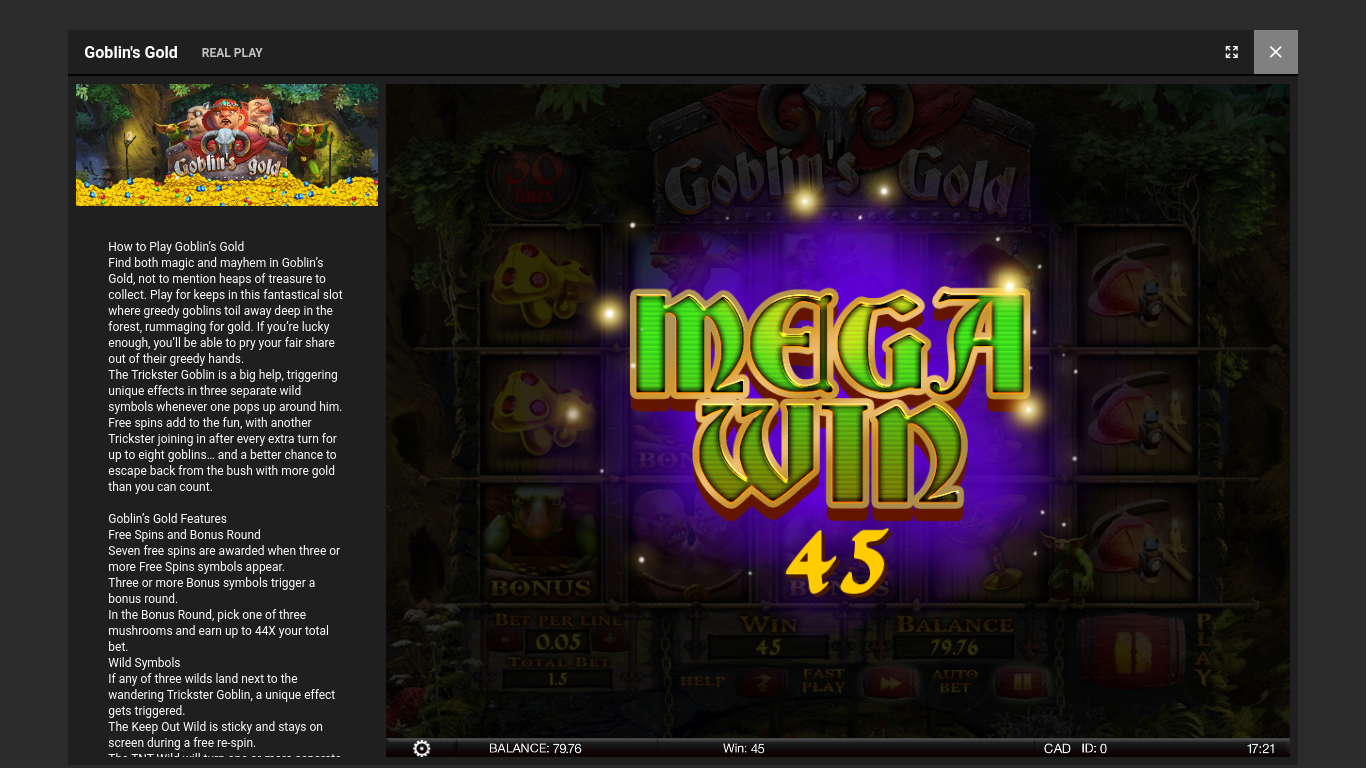Click the game panel Balance 79.76 field

tap(954, 647)
